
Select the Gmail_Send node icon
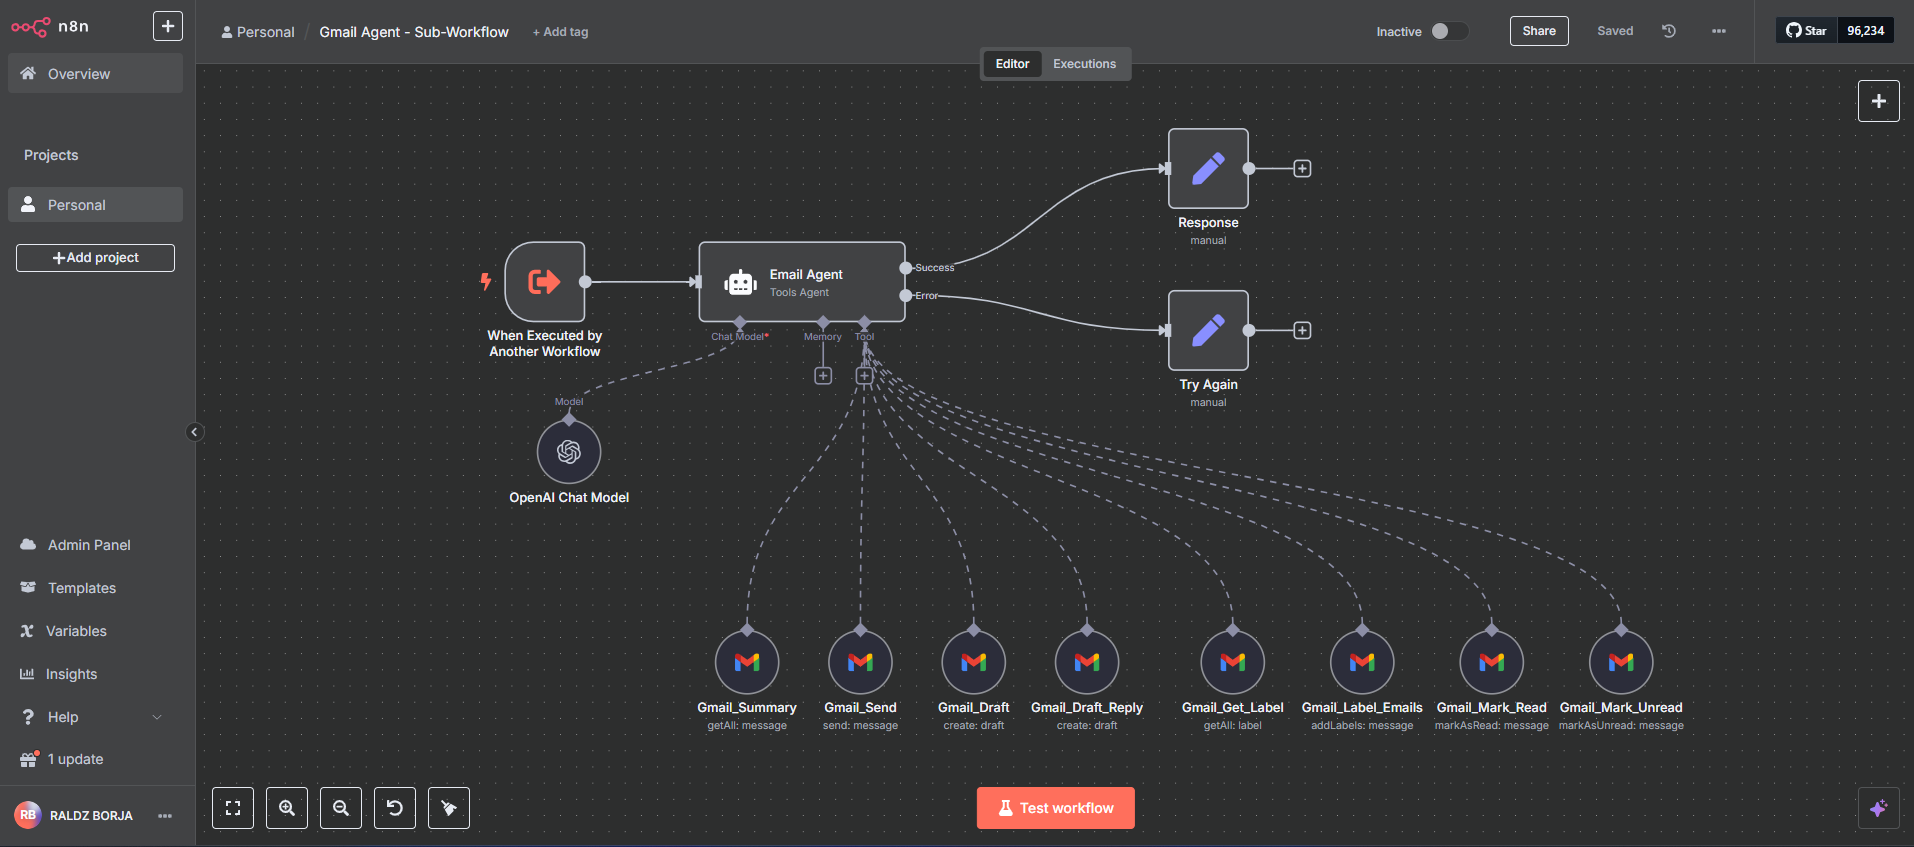click(860, 662)
